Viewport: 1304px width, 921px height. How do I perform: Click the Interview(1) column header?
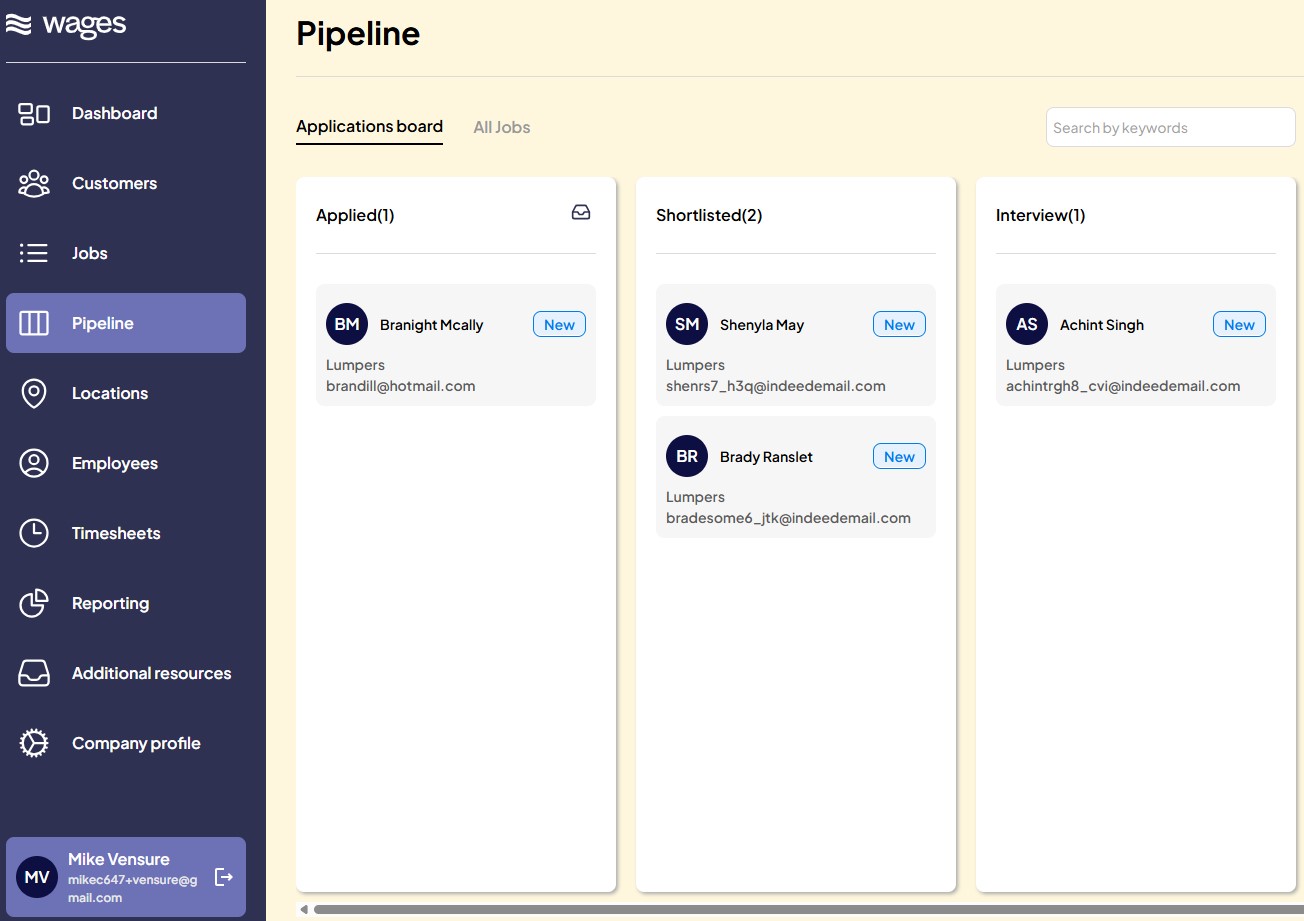tap(1040, 215)
